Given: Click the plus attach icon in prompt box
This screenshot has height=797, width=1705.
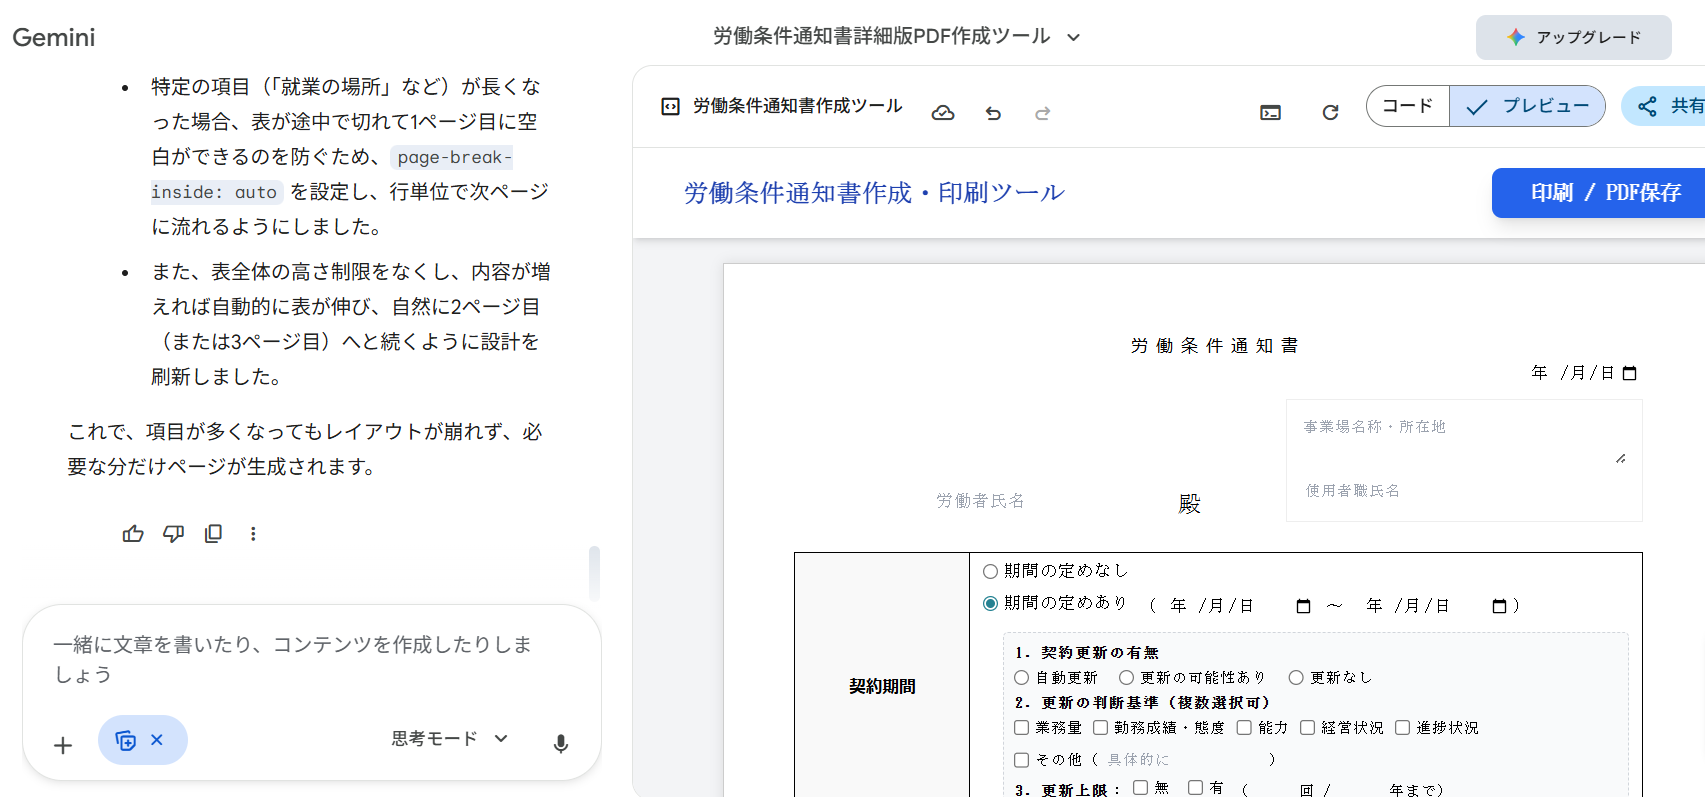Looking at the screenshot, I should coord(63,745).
